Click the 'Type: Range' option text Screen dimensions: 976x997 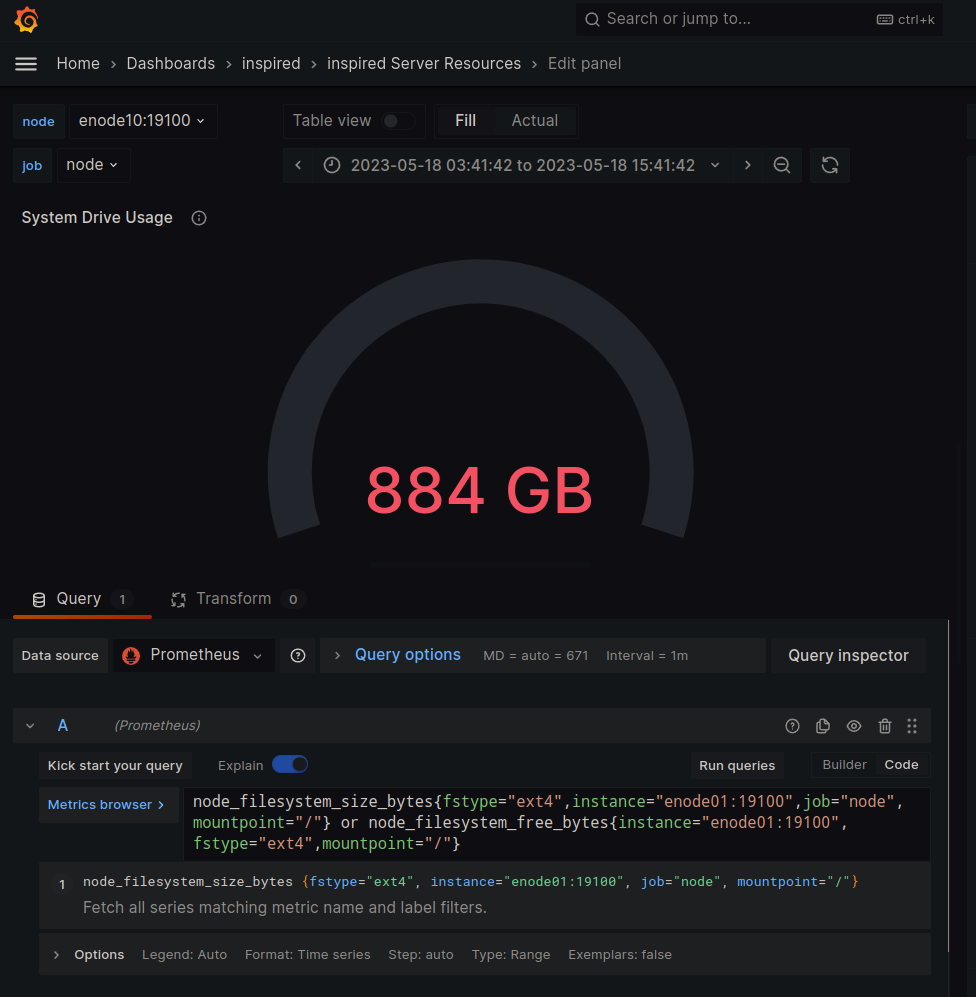pyautogui.click(x=511, y=955)
